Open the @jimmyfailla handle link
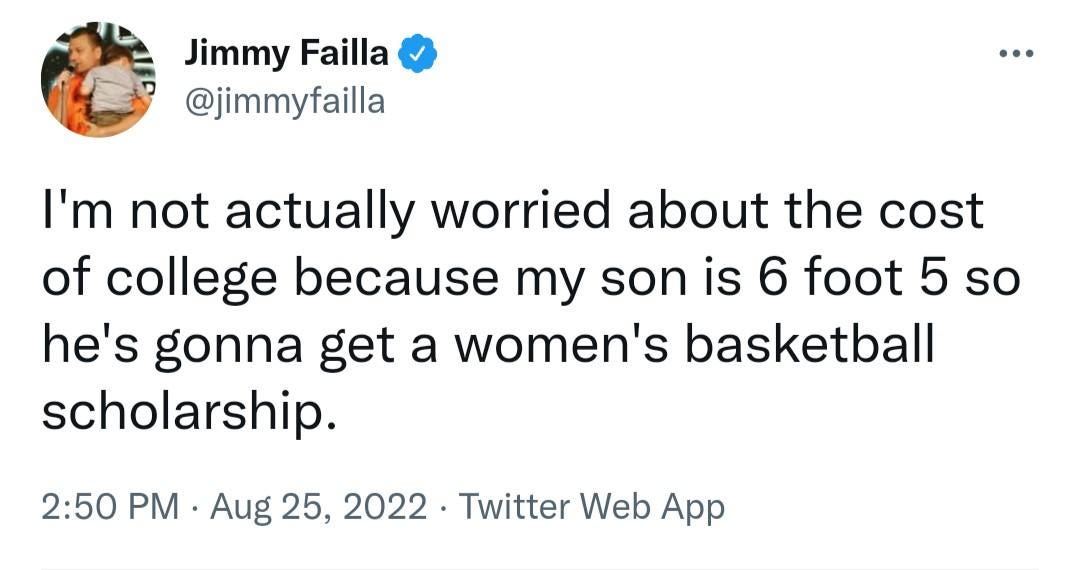This screenshot has height=570, width=1080. [284, 101]
